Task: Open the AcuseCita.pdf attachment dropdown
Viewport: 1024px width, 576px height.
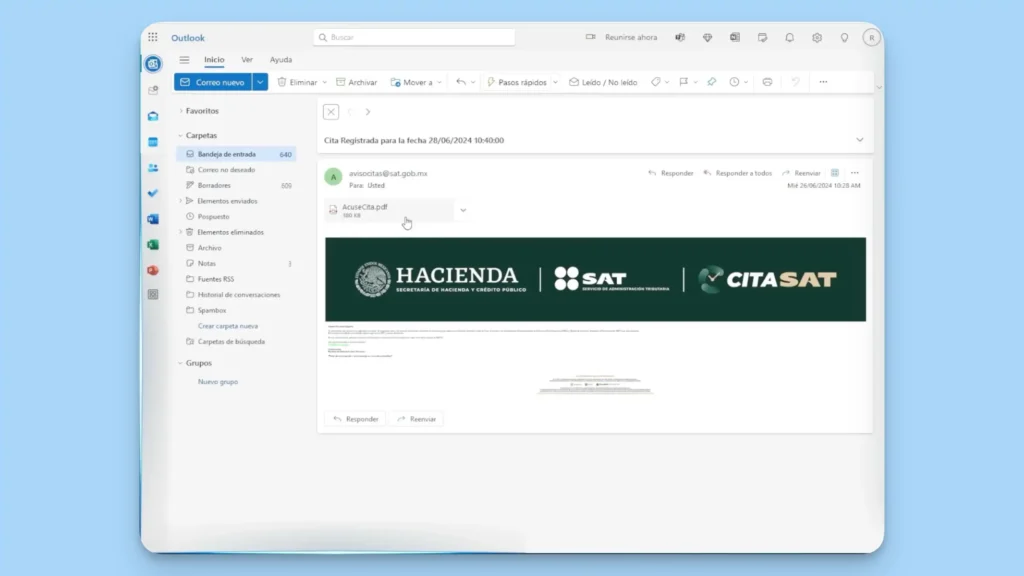Action: click(x=463, y=210)
